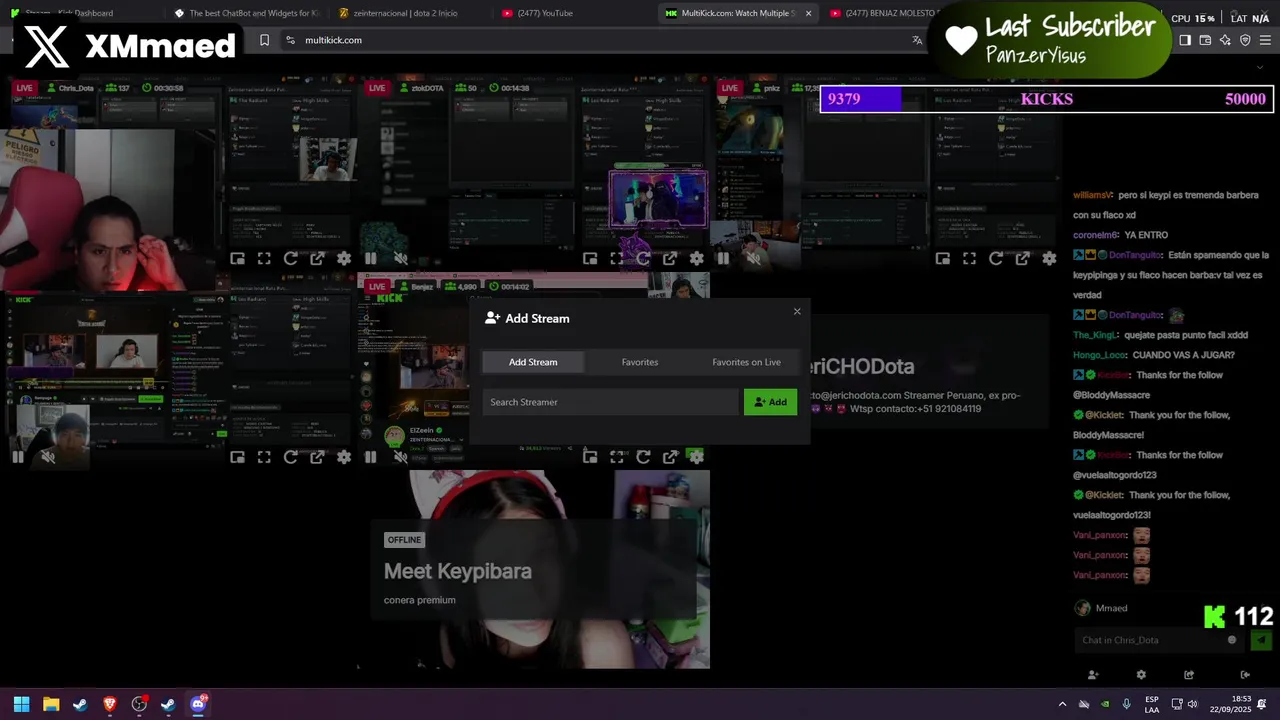This screenshot has width=1280, height=720.
Task: Open the bottom-left stream tile's settings gear
Action: pos(344,457)
